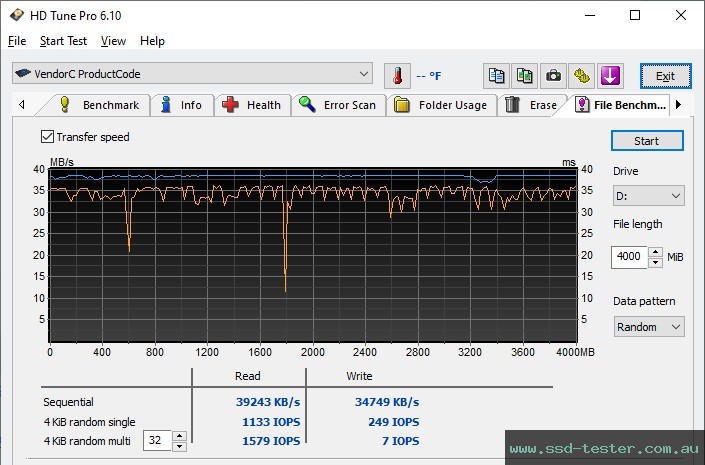The height and width of the screenshot is (465, 705).
Task: Click the queue depth 32 input field
Action: tap(157, 441)
